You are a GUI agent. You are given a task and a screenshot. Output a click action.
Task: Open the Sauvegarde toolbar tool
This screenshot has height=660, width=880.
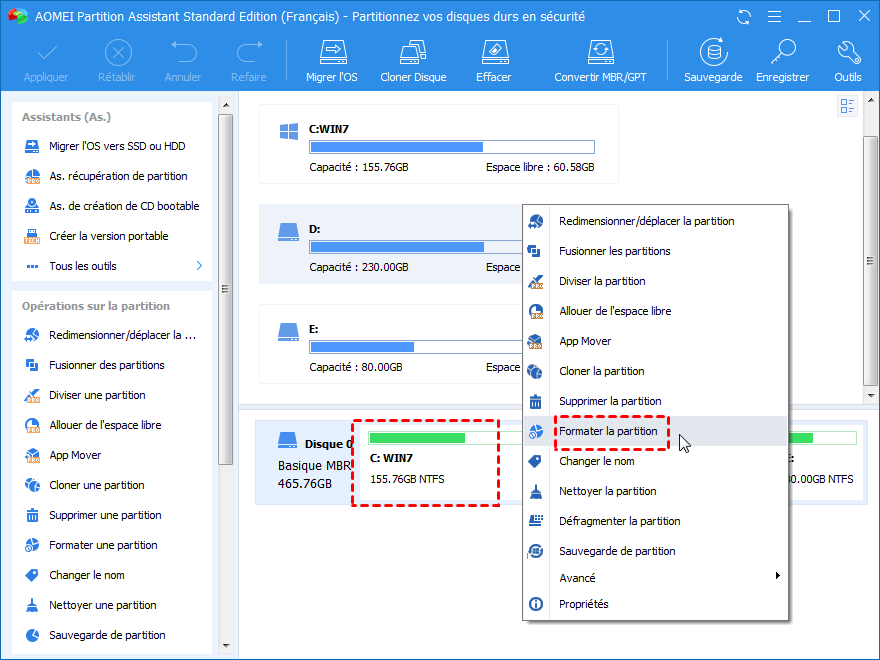coord(713,61)
